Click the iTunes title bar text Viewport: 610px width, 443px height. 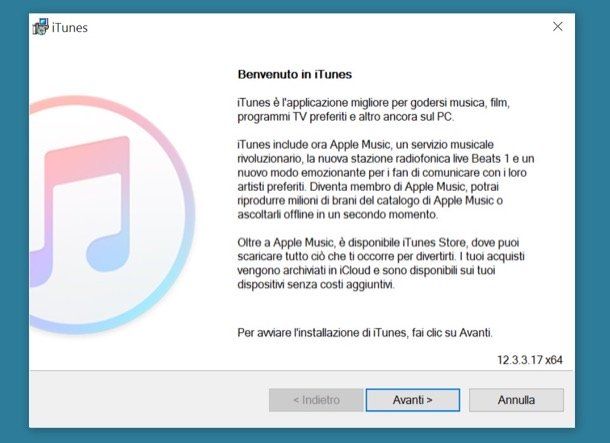(x=70, y=28)
